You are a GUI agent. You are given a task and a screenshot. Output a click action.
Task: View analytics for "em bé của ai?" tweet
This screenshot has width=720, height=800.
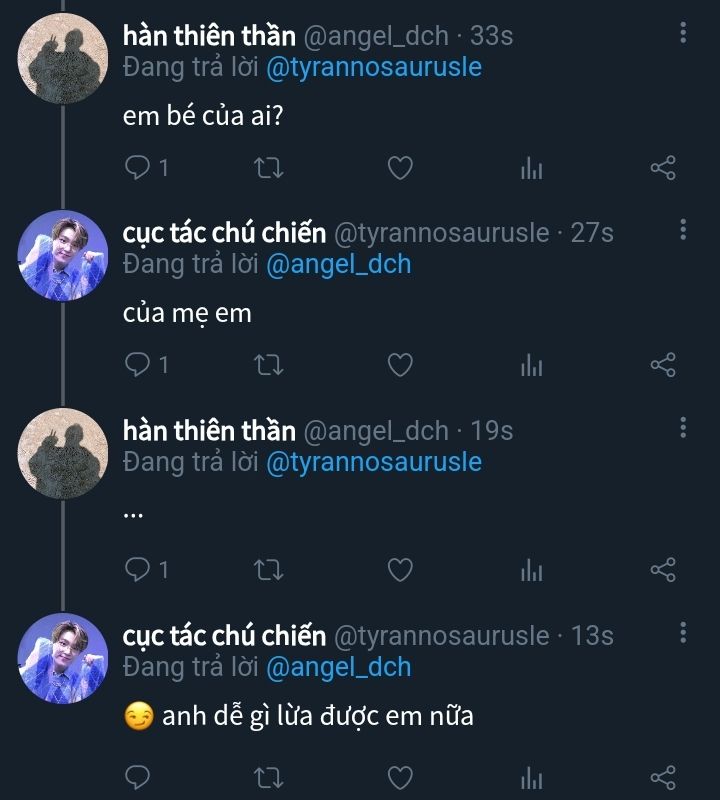point(531,169)
